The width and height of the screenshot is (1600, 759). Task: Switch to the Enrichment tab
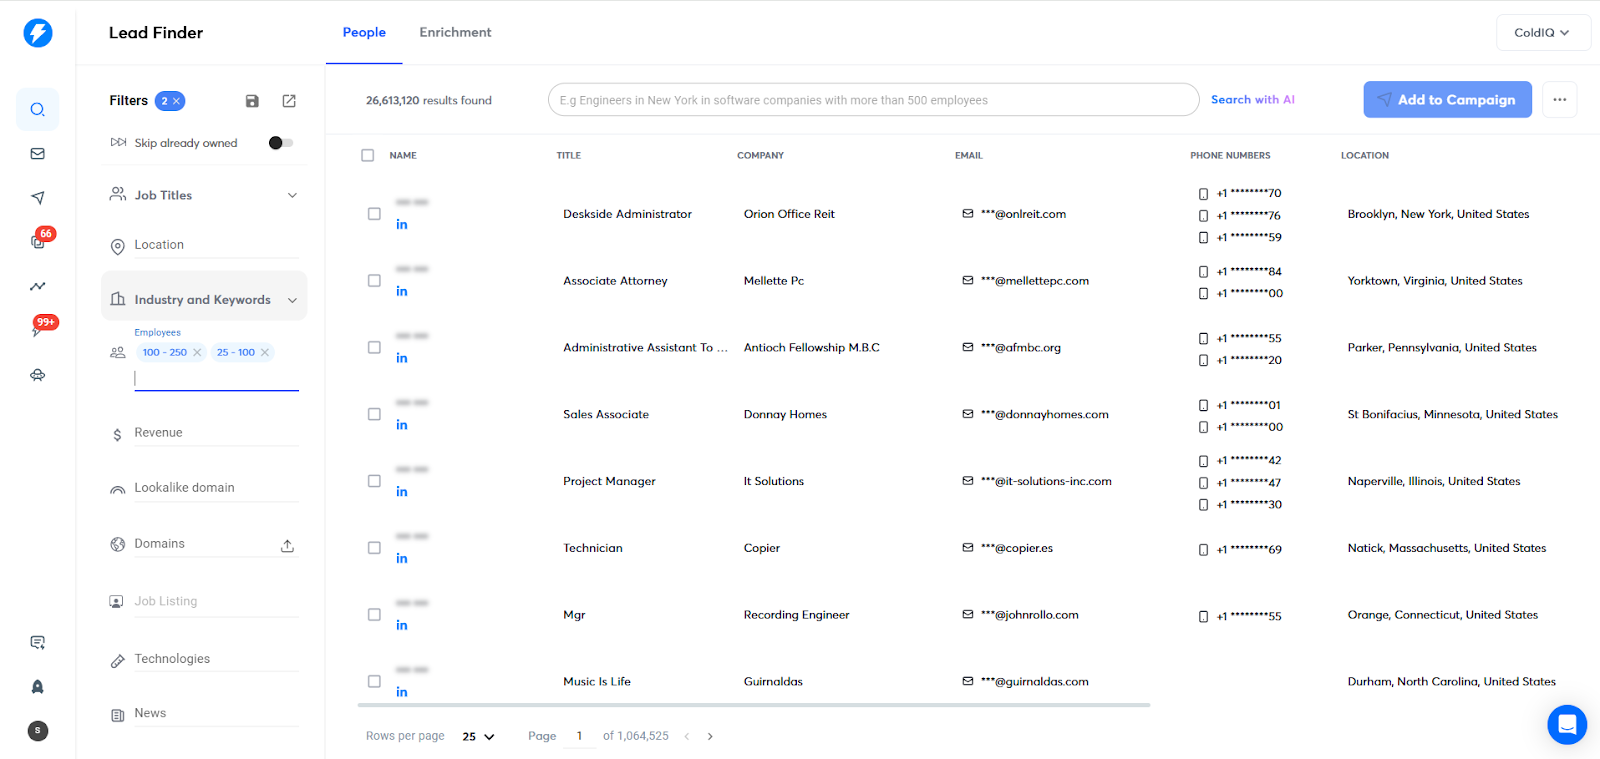tap(455, 33)
